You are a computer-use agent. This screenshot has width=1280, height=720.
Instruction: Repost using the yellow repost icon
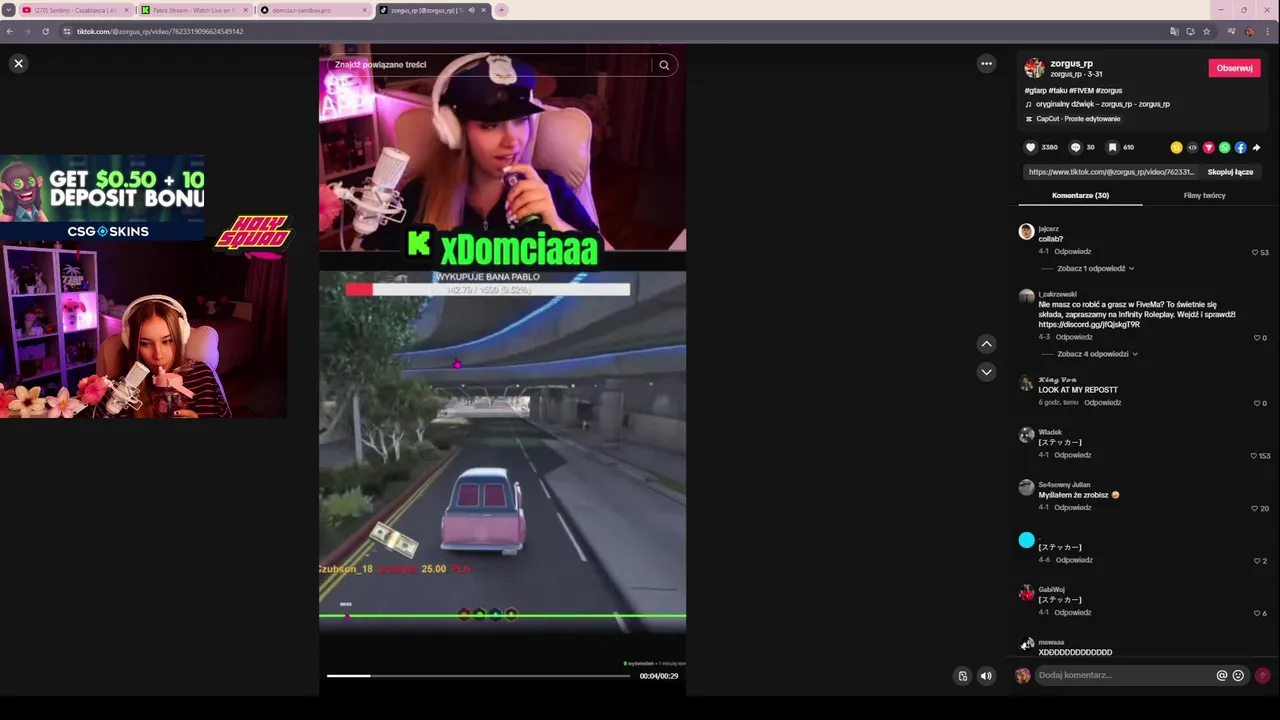coord(1176,147)
